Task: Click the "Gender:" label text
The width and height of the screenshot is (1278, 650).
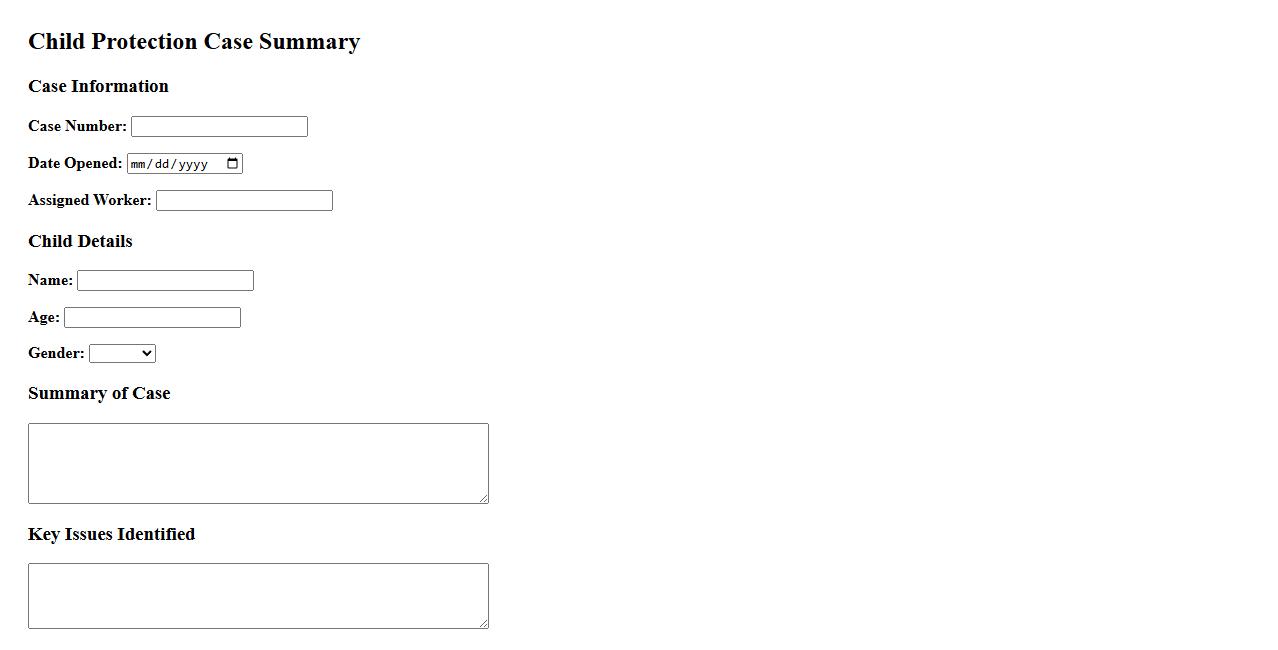Action: click(56, 353)
